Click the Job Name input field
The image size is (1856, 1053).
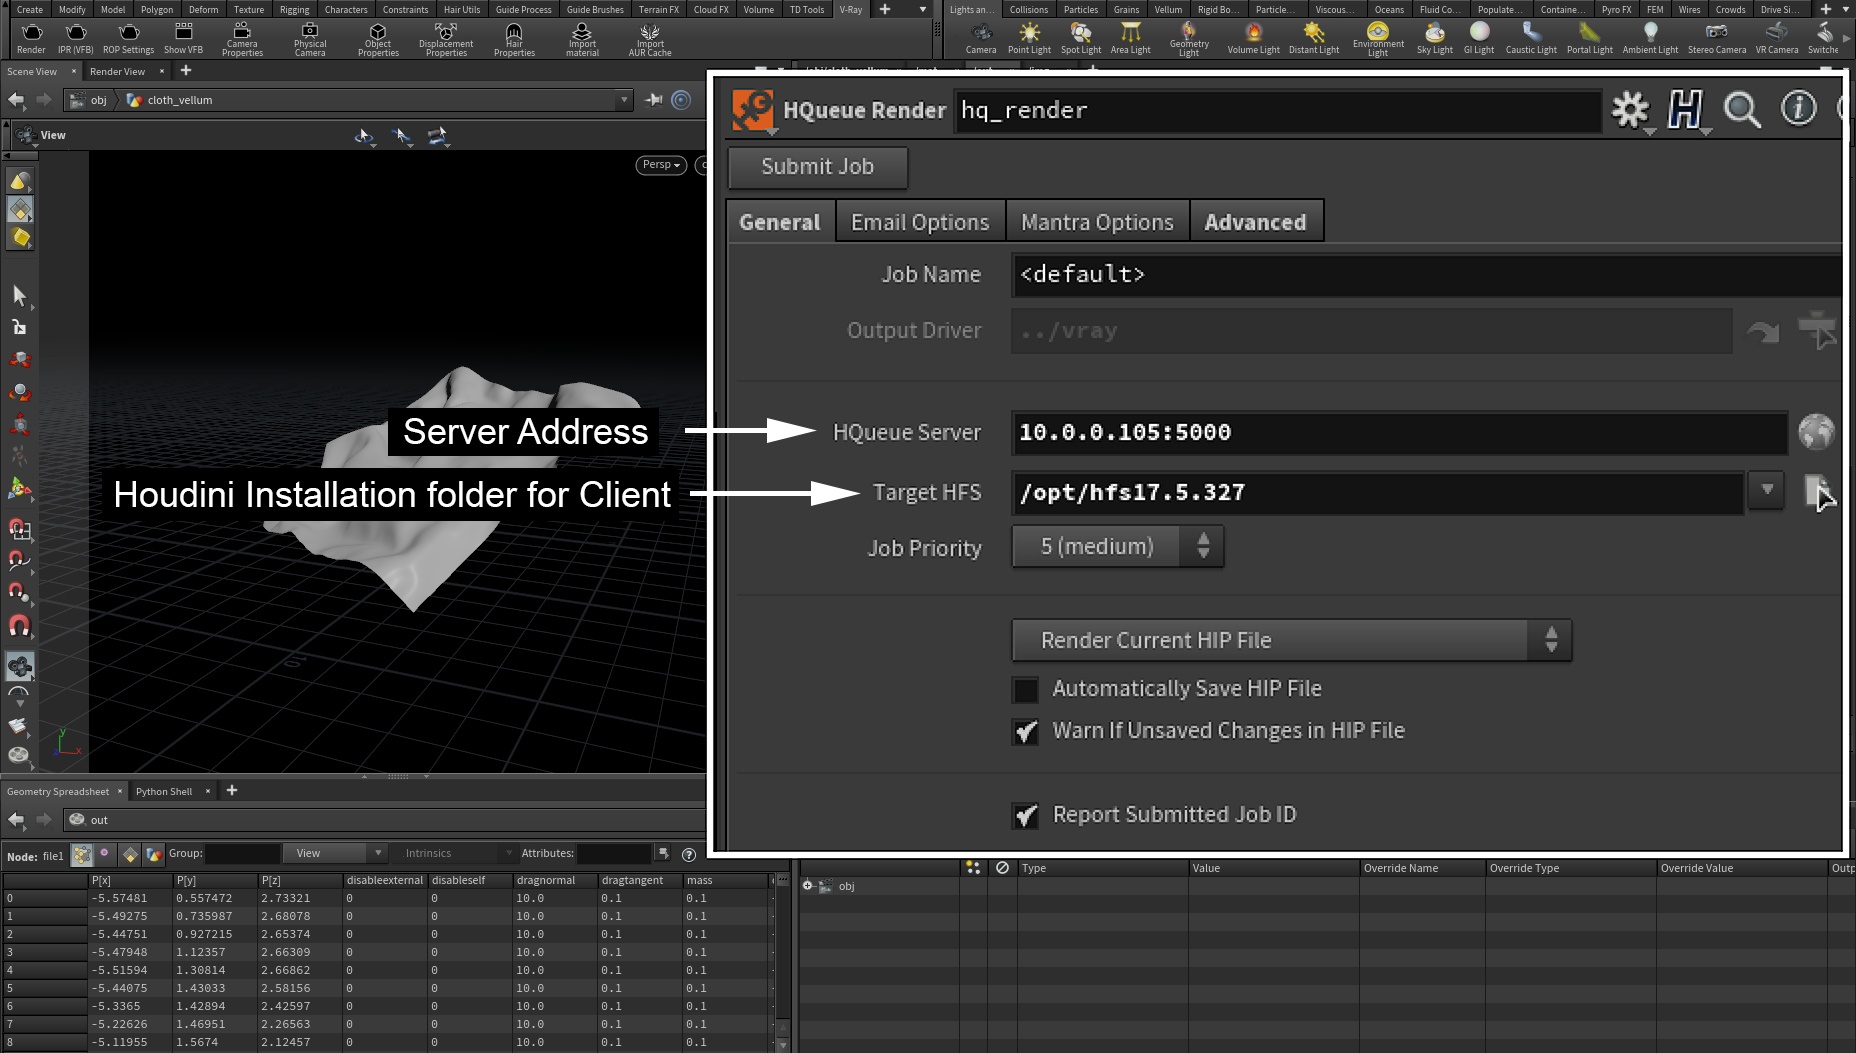tap(1427, 274)
